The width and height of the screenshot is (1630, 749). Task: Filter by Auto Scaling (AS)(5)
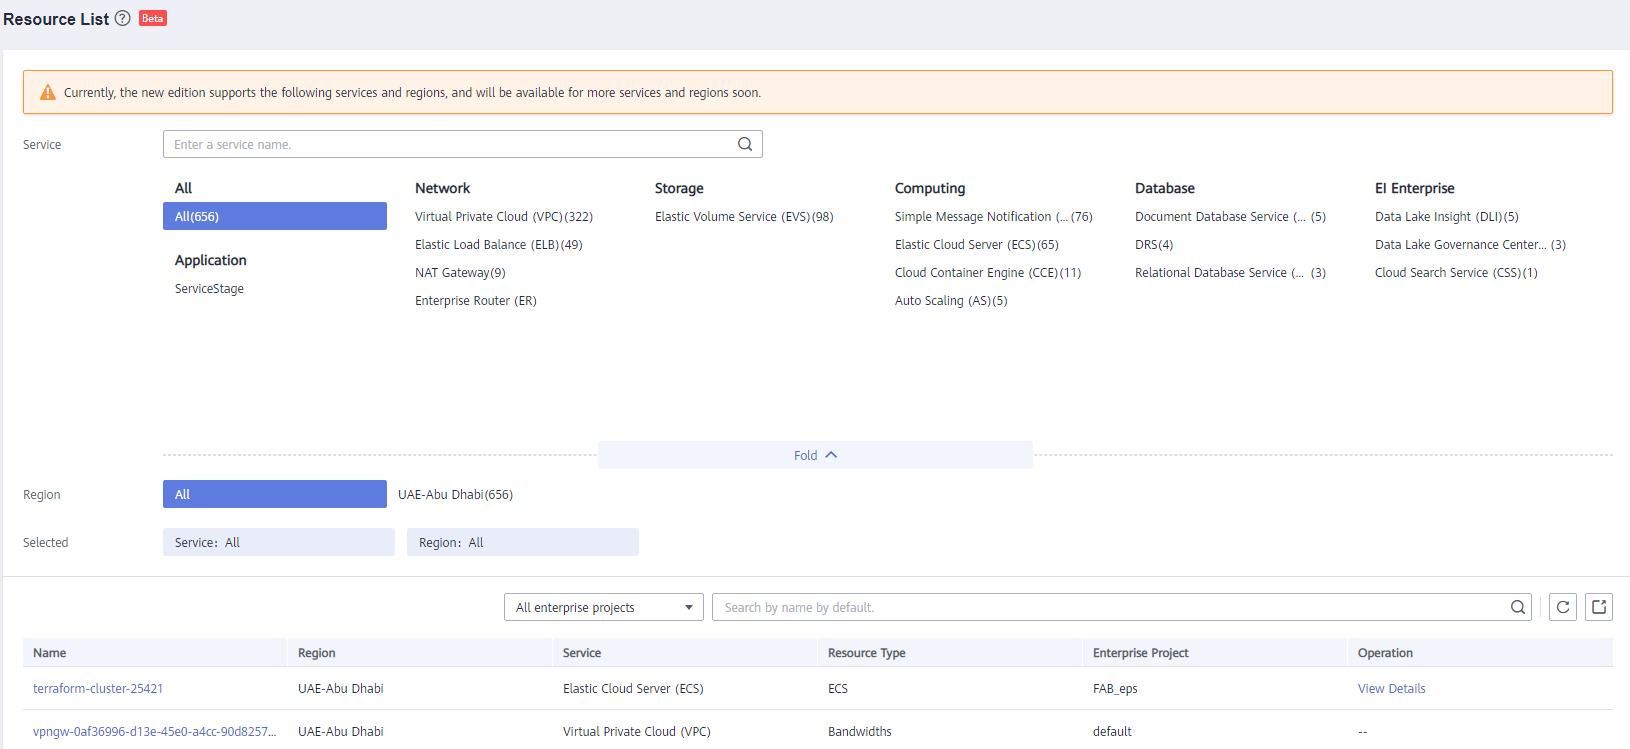pos(951,300)
